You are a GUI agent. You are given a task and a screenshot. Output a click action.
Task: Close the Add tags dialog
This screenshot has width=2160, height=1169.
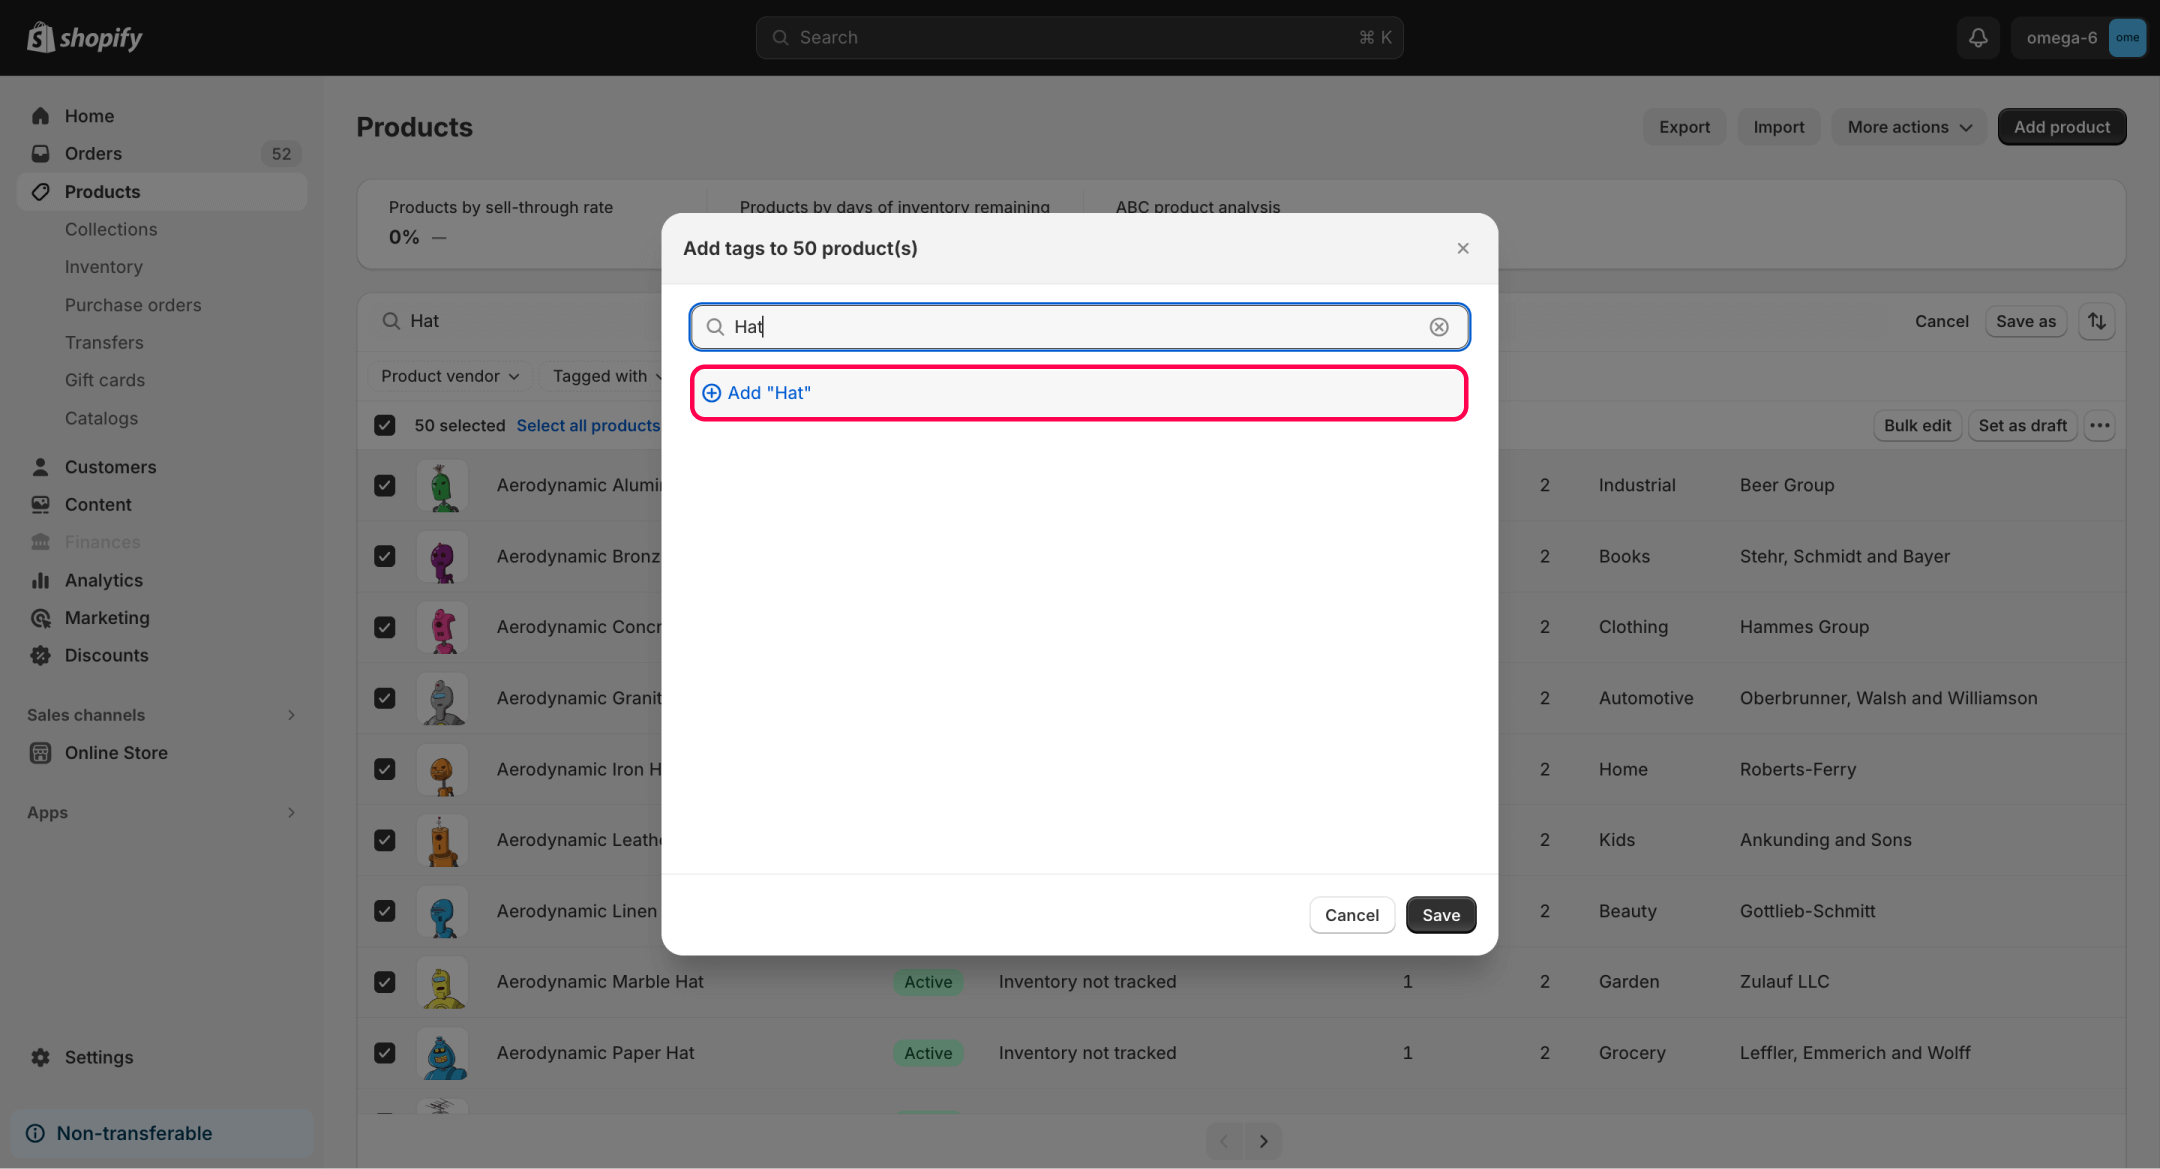point(1462,248)
